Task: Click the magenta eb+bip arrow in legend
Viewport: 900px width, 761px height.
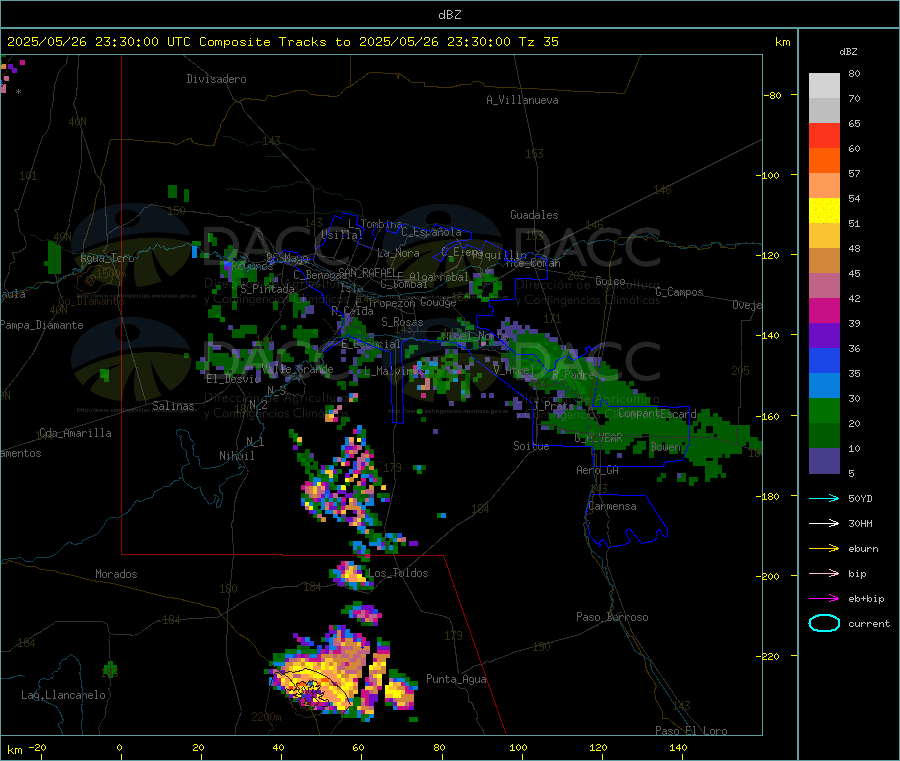Action: [824, 599]
